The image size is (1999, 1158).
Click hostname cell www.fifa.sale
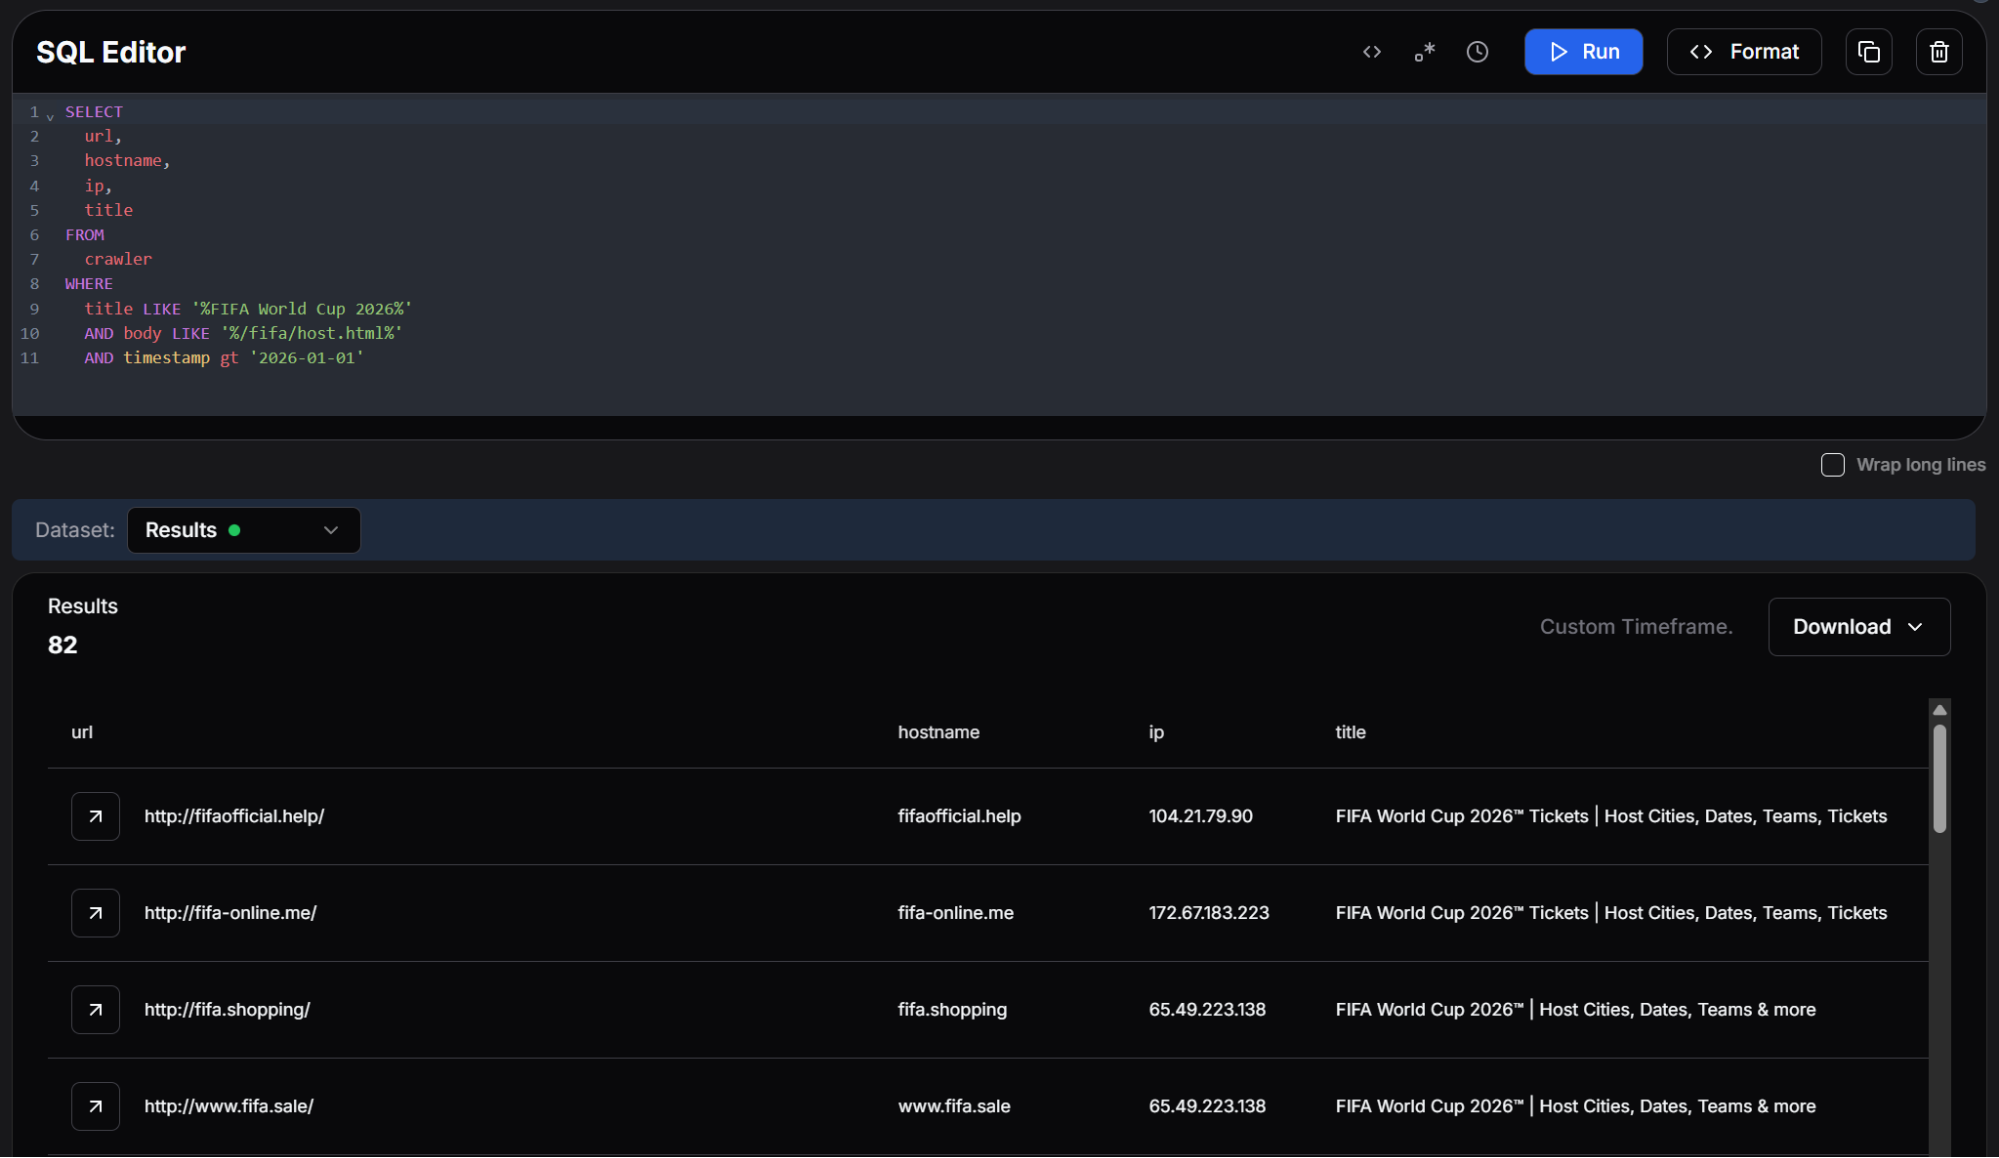click(x=954, y=1106)
